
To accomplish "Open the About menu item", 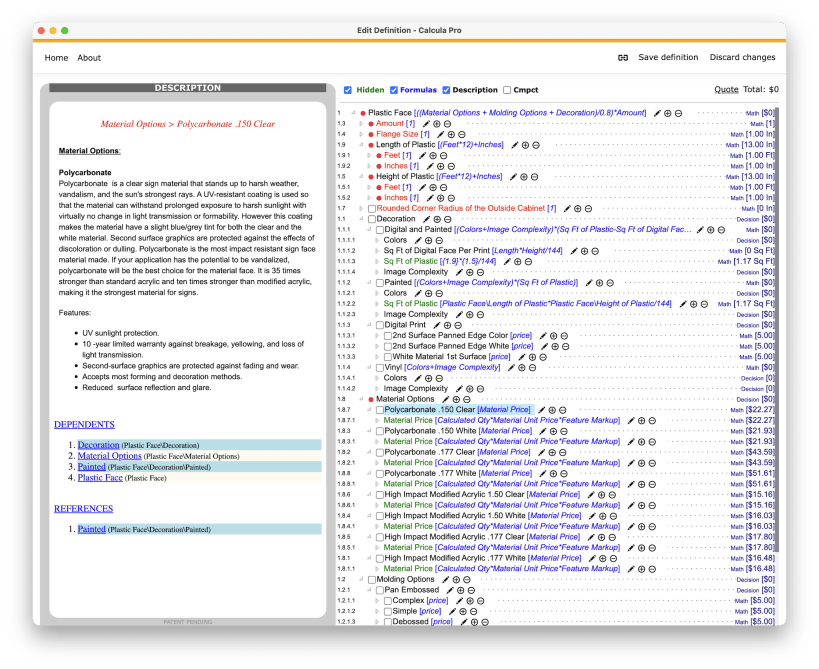I will (x=89, y=58).
